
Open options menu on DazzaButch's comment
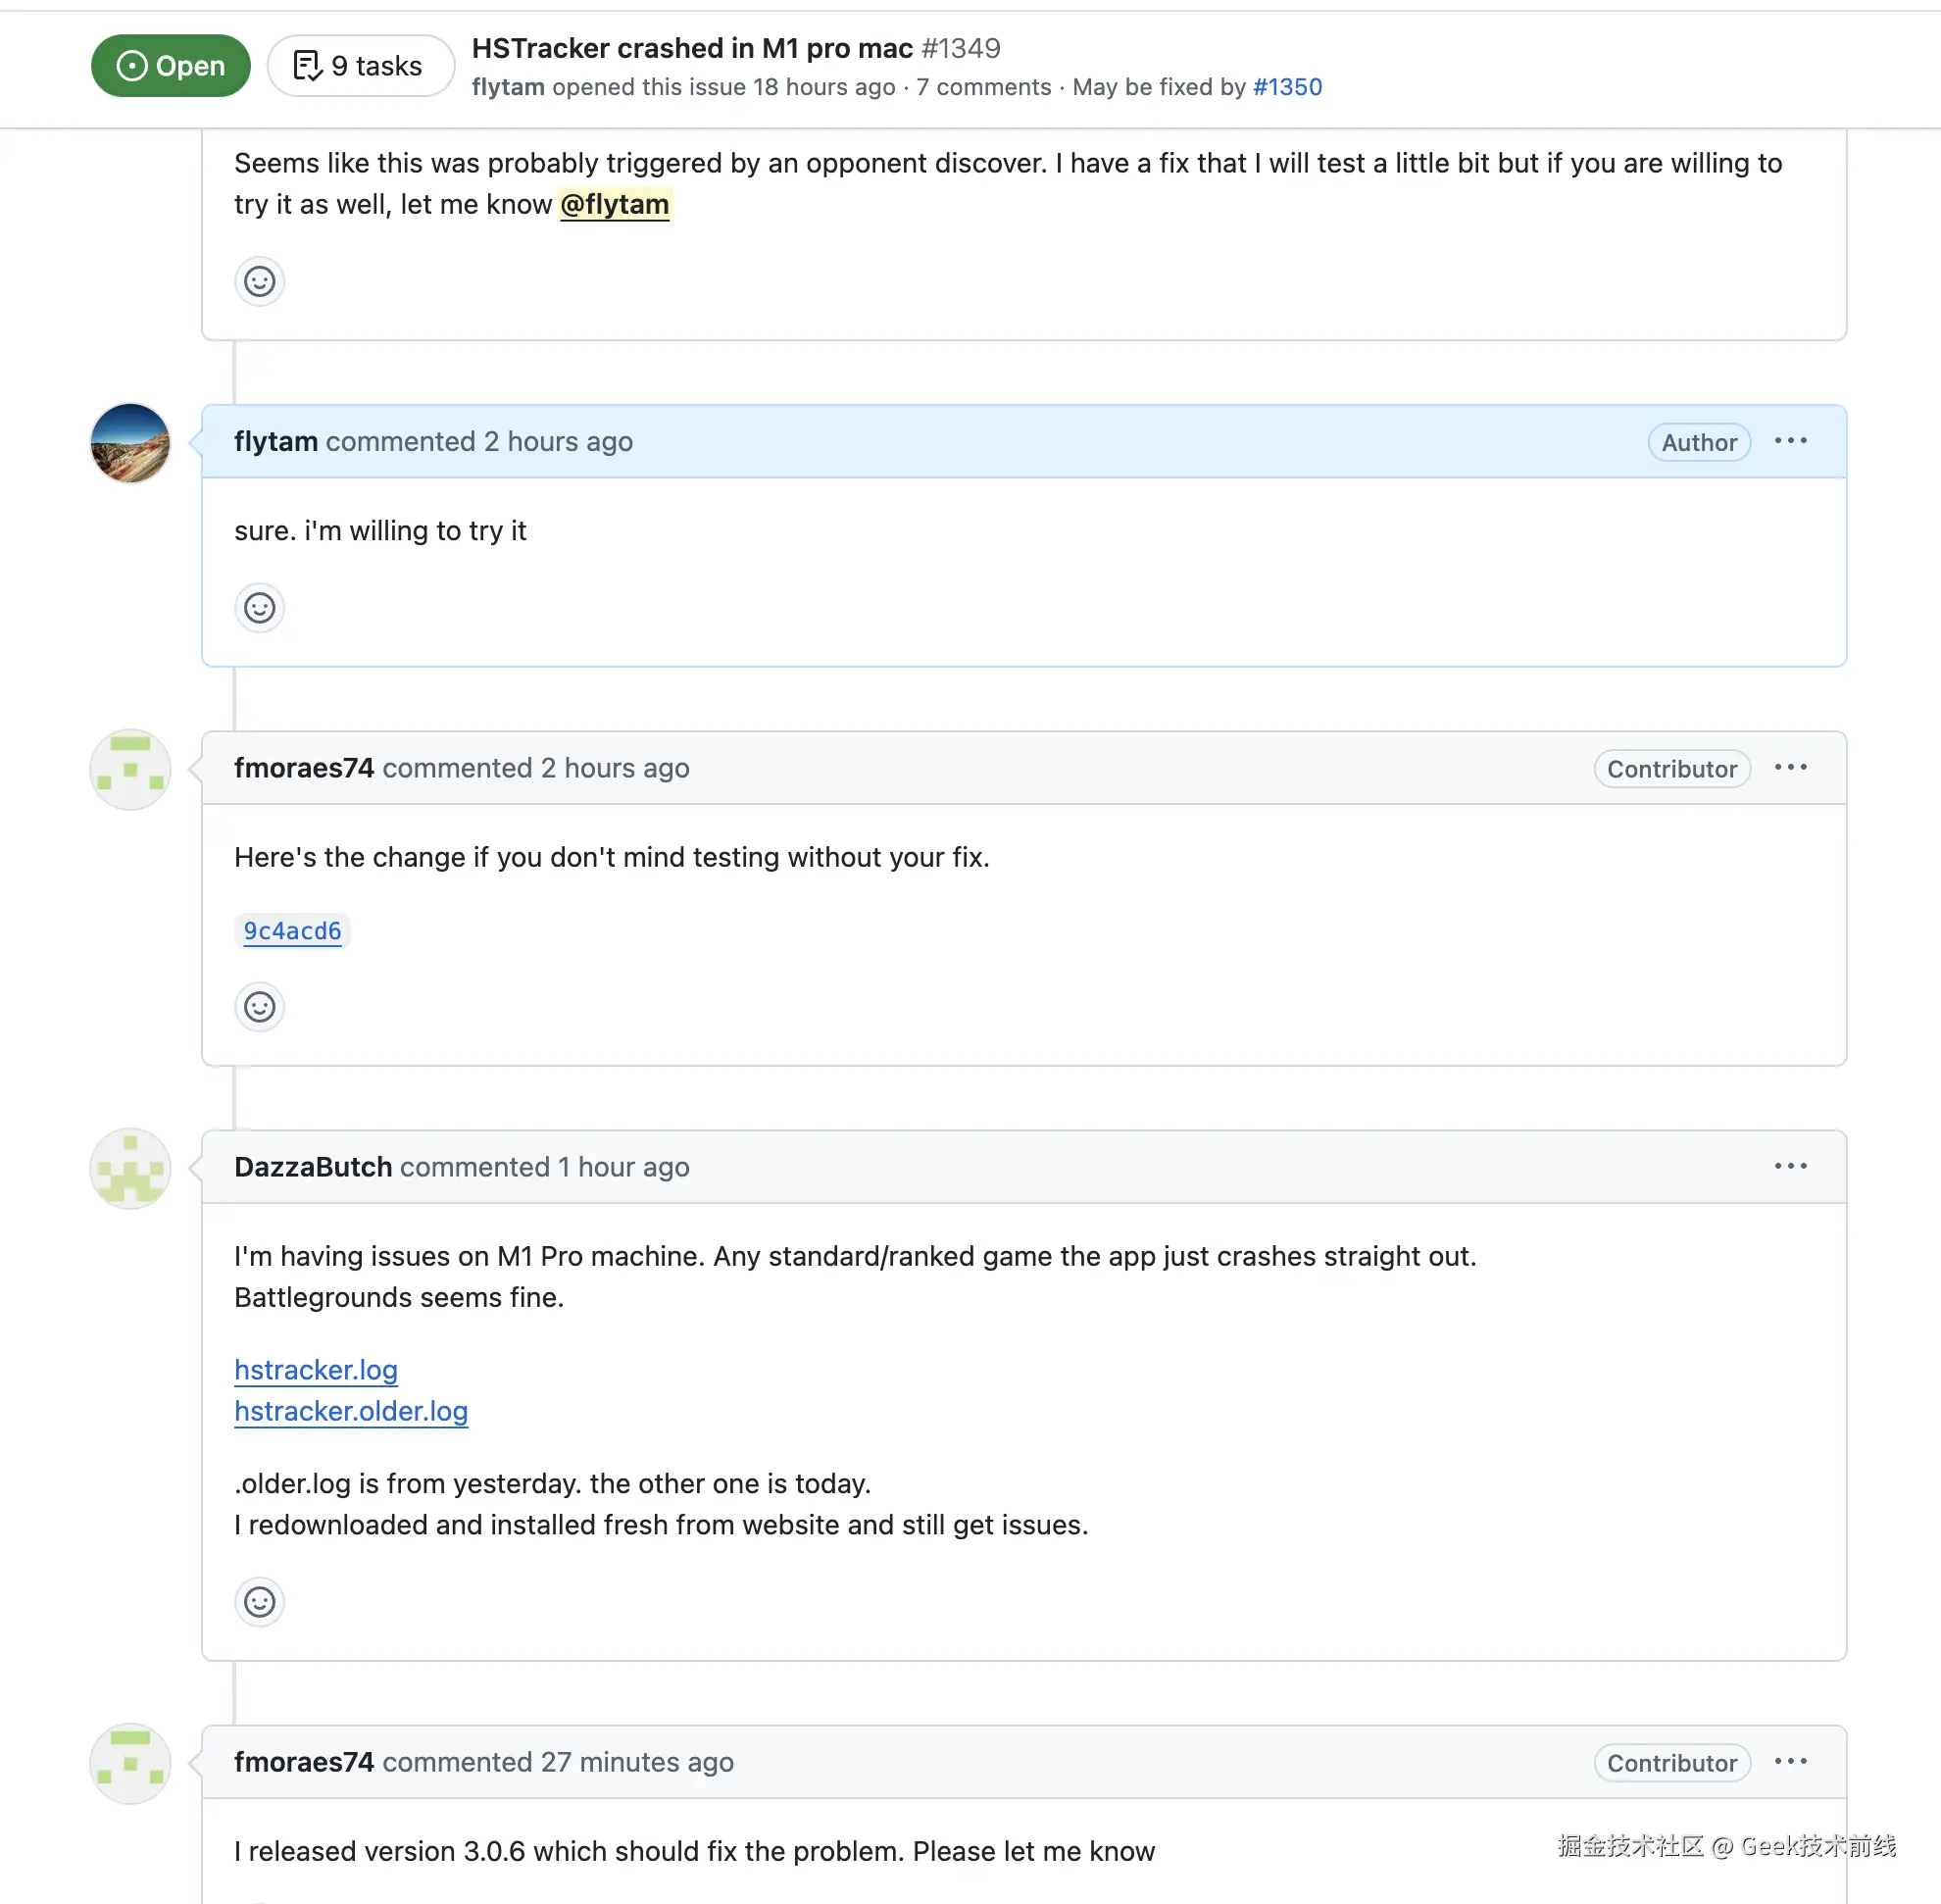tap(1790, 1166)
